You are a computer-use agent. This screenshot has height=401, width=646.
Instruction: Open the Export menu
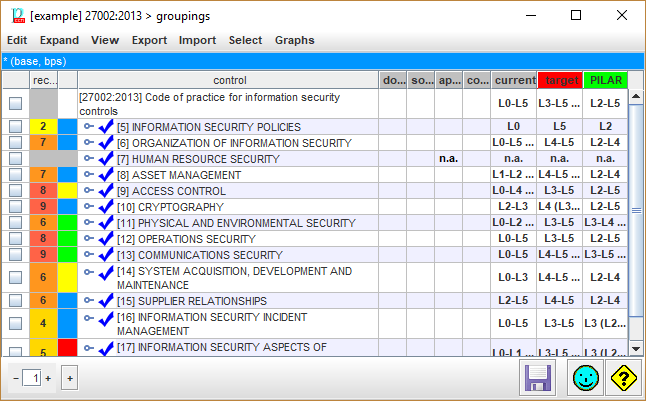click(x=149, y=40)
